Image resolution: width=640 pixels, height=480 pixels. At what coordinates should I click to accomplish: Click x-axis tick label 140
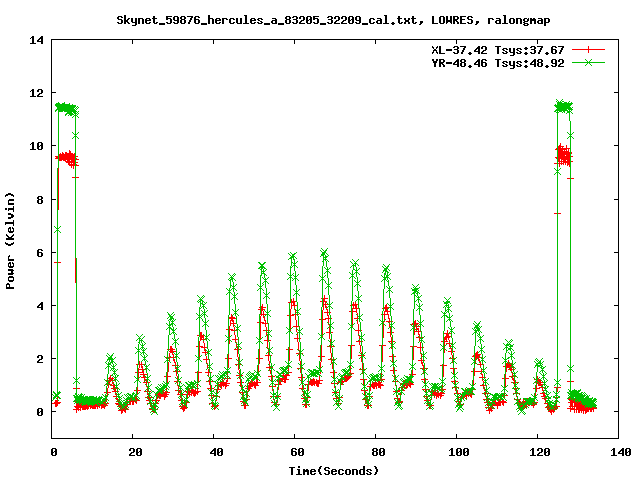pos(621,452)
